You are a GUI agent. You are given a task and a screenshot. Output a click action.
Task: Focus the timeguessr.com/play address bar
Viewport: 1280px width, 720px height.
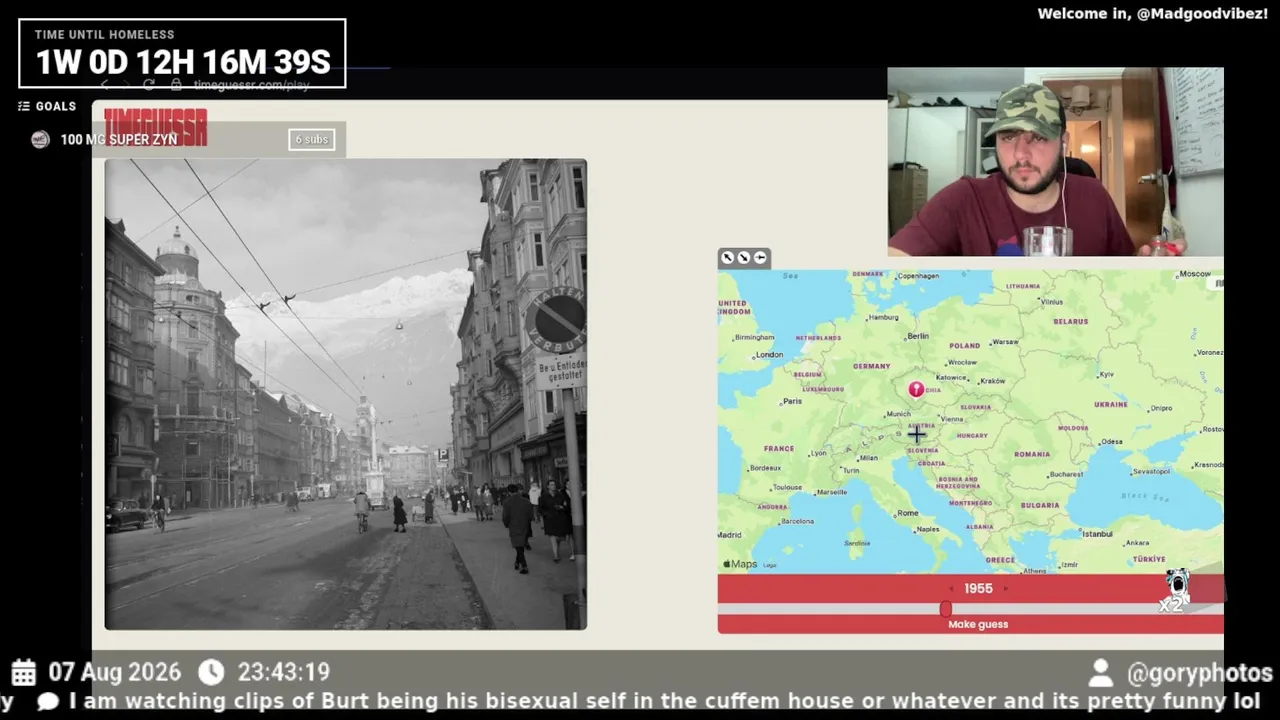[x=252, y=85]
